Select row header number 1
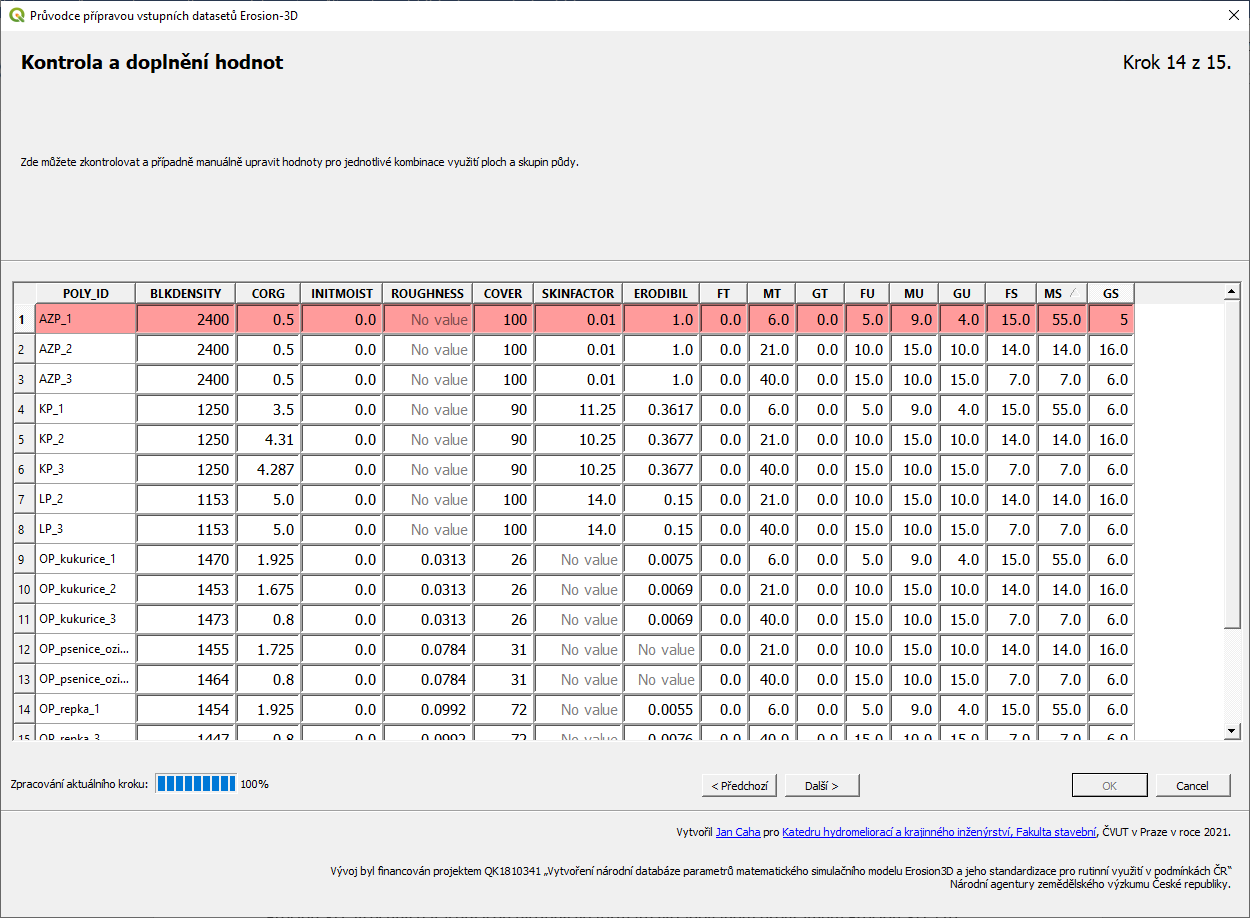The height and width of the screenshot is (918, 1250). point(24,319)
